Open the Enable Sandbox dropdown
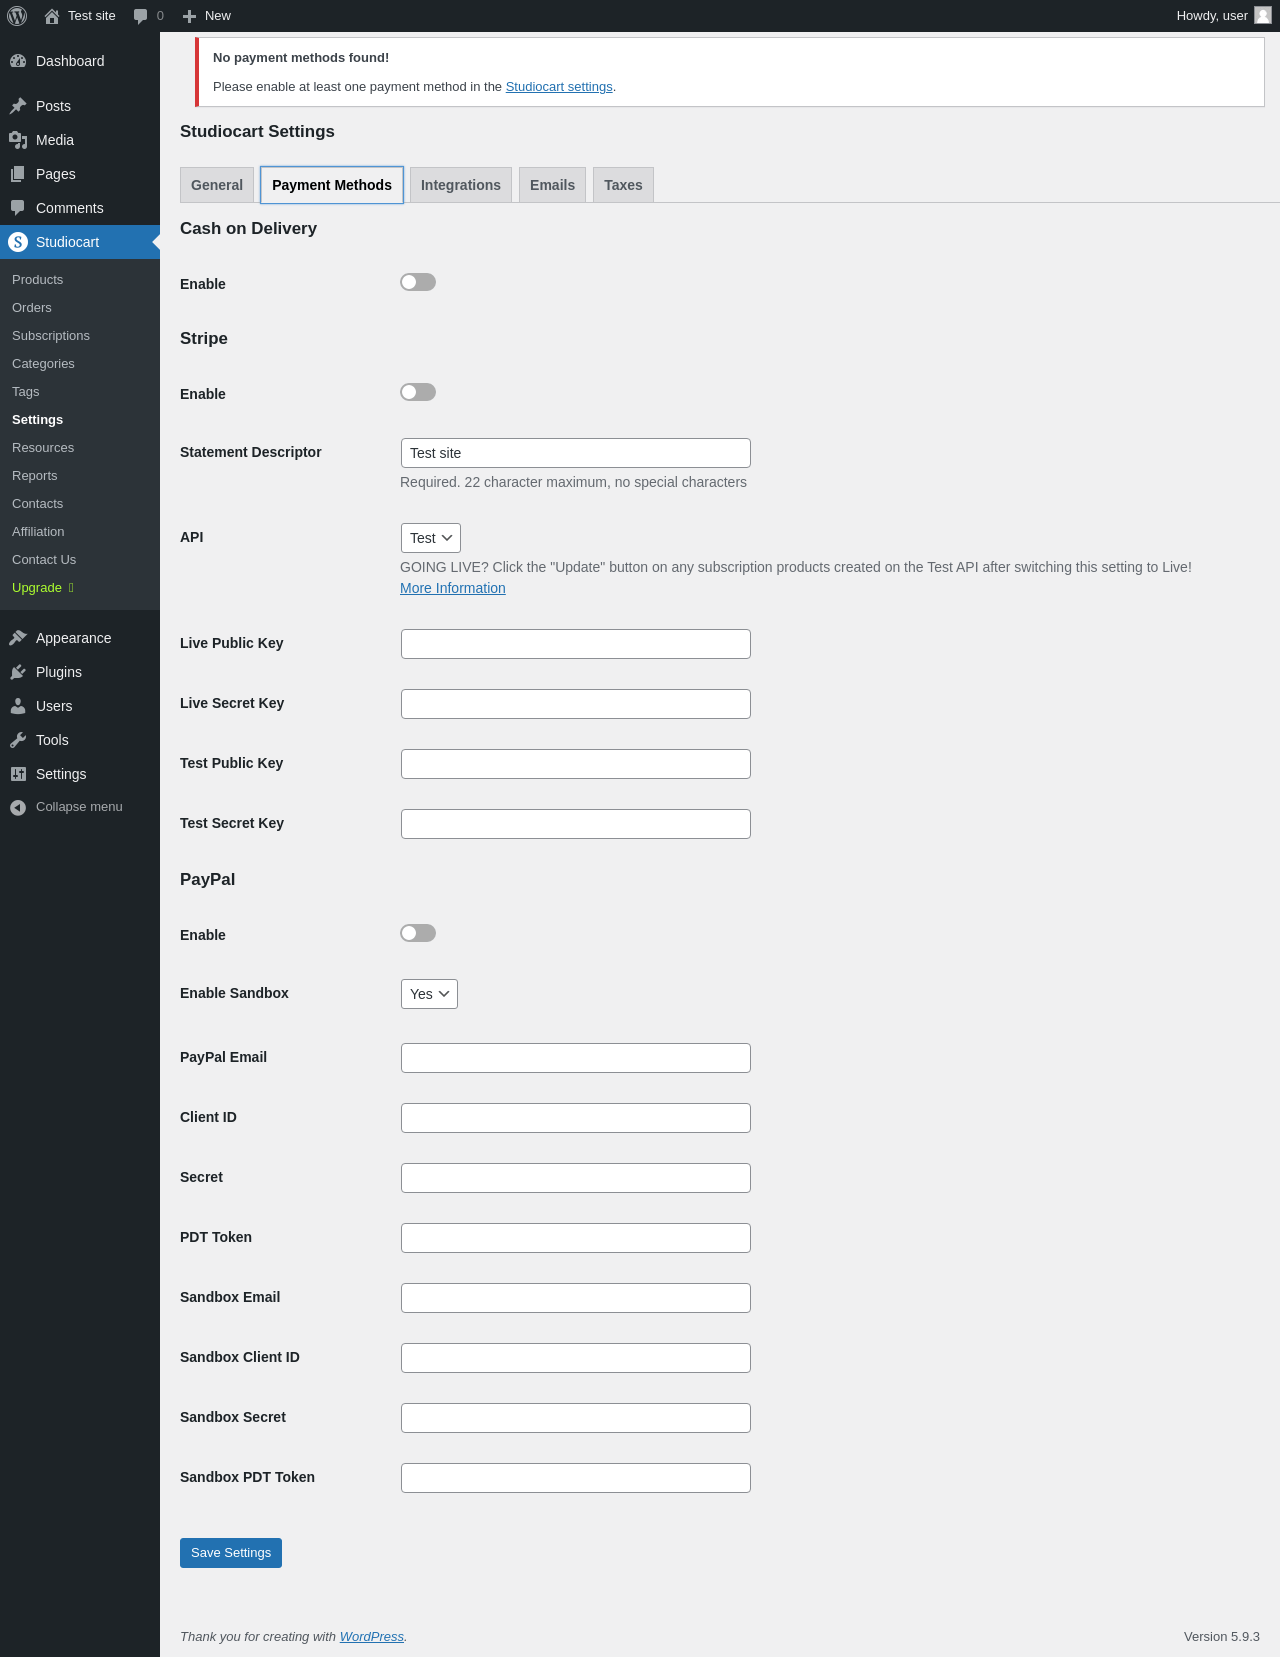 coord(429,994)
